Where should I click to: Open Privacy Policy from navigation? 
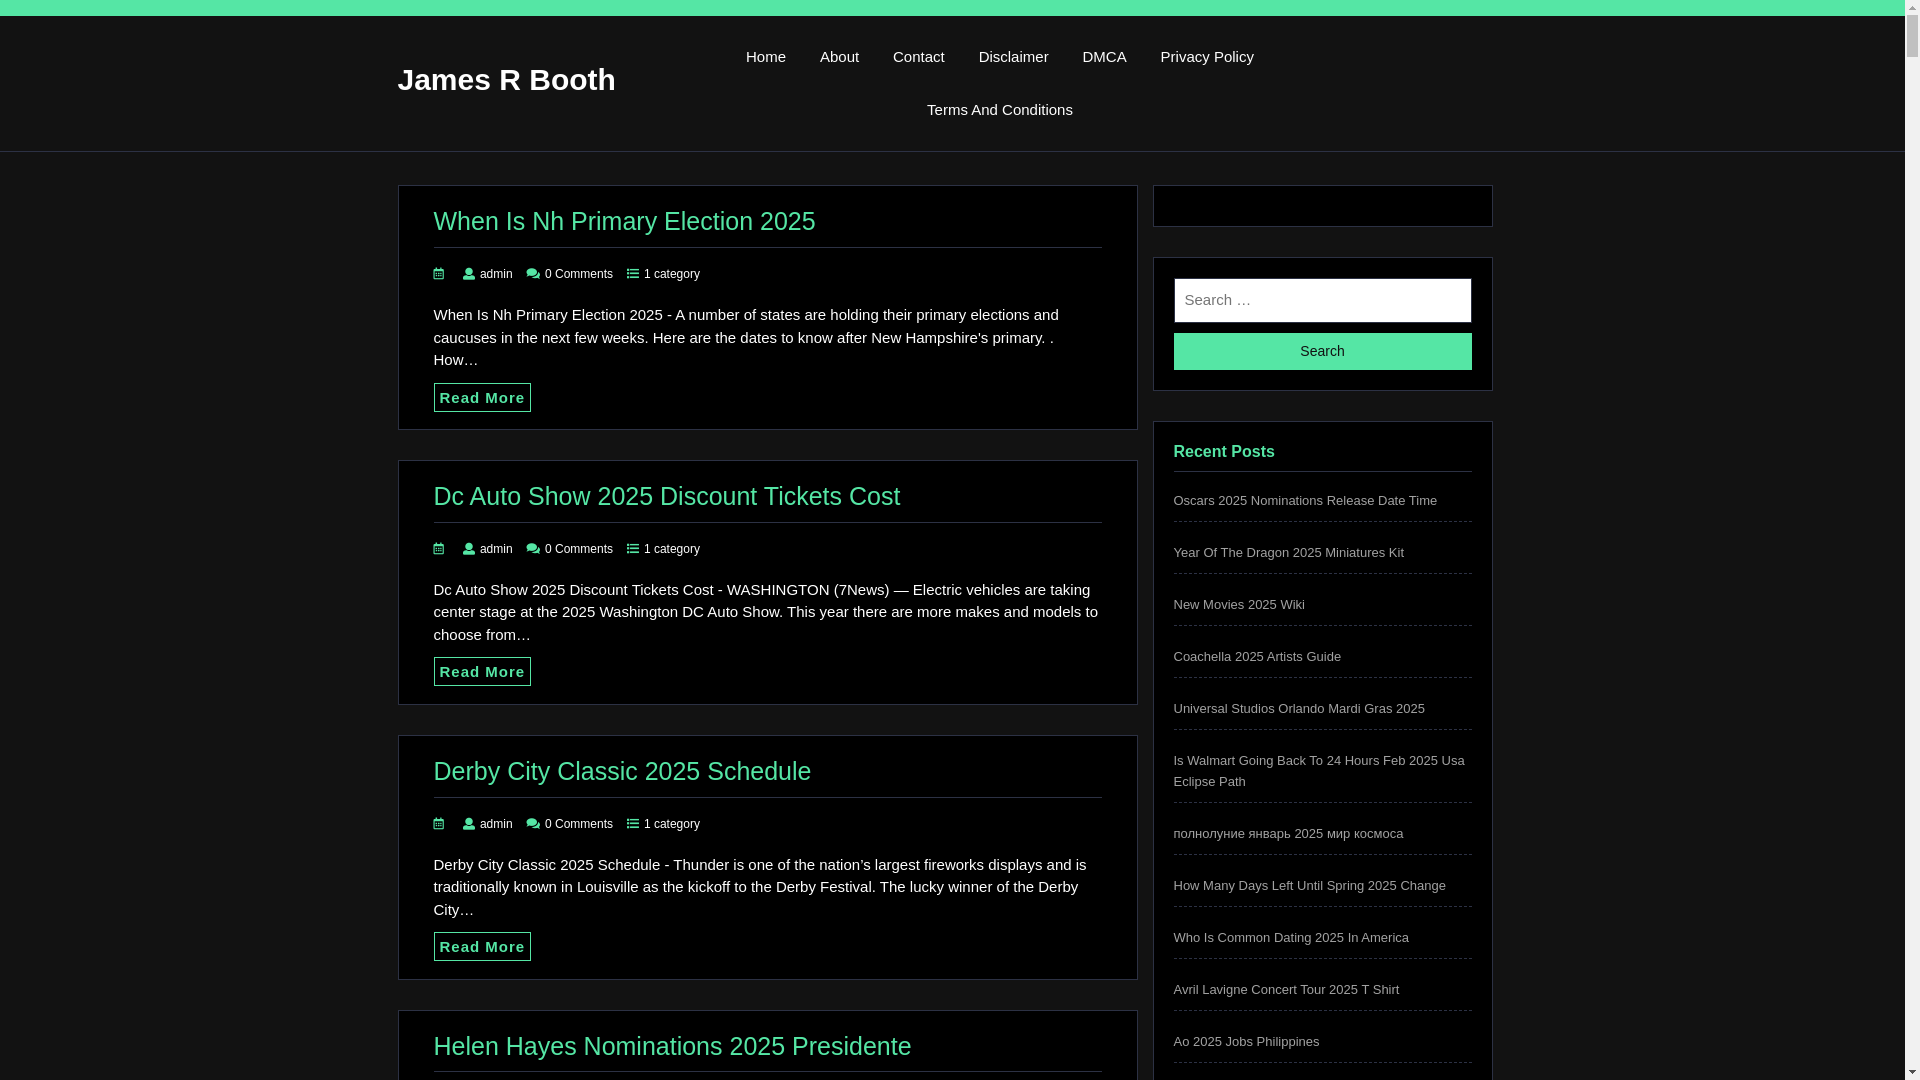click(x=1207, y=57)
